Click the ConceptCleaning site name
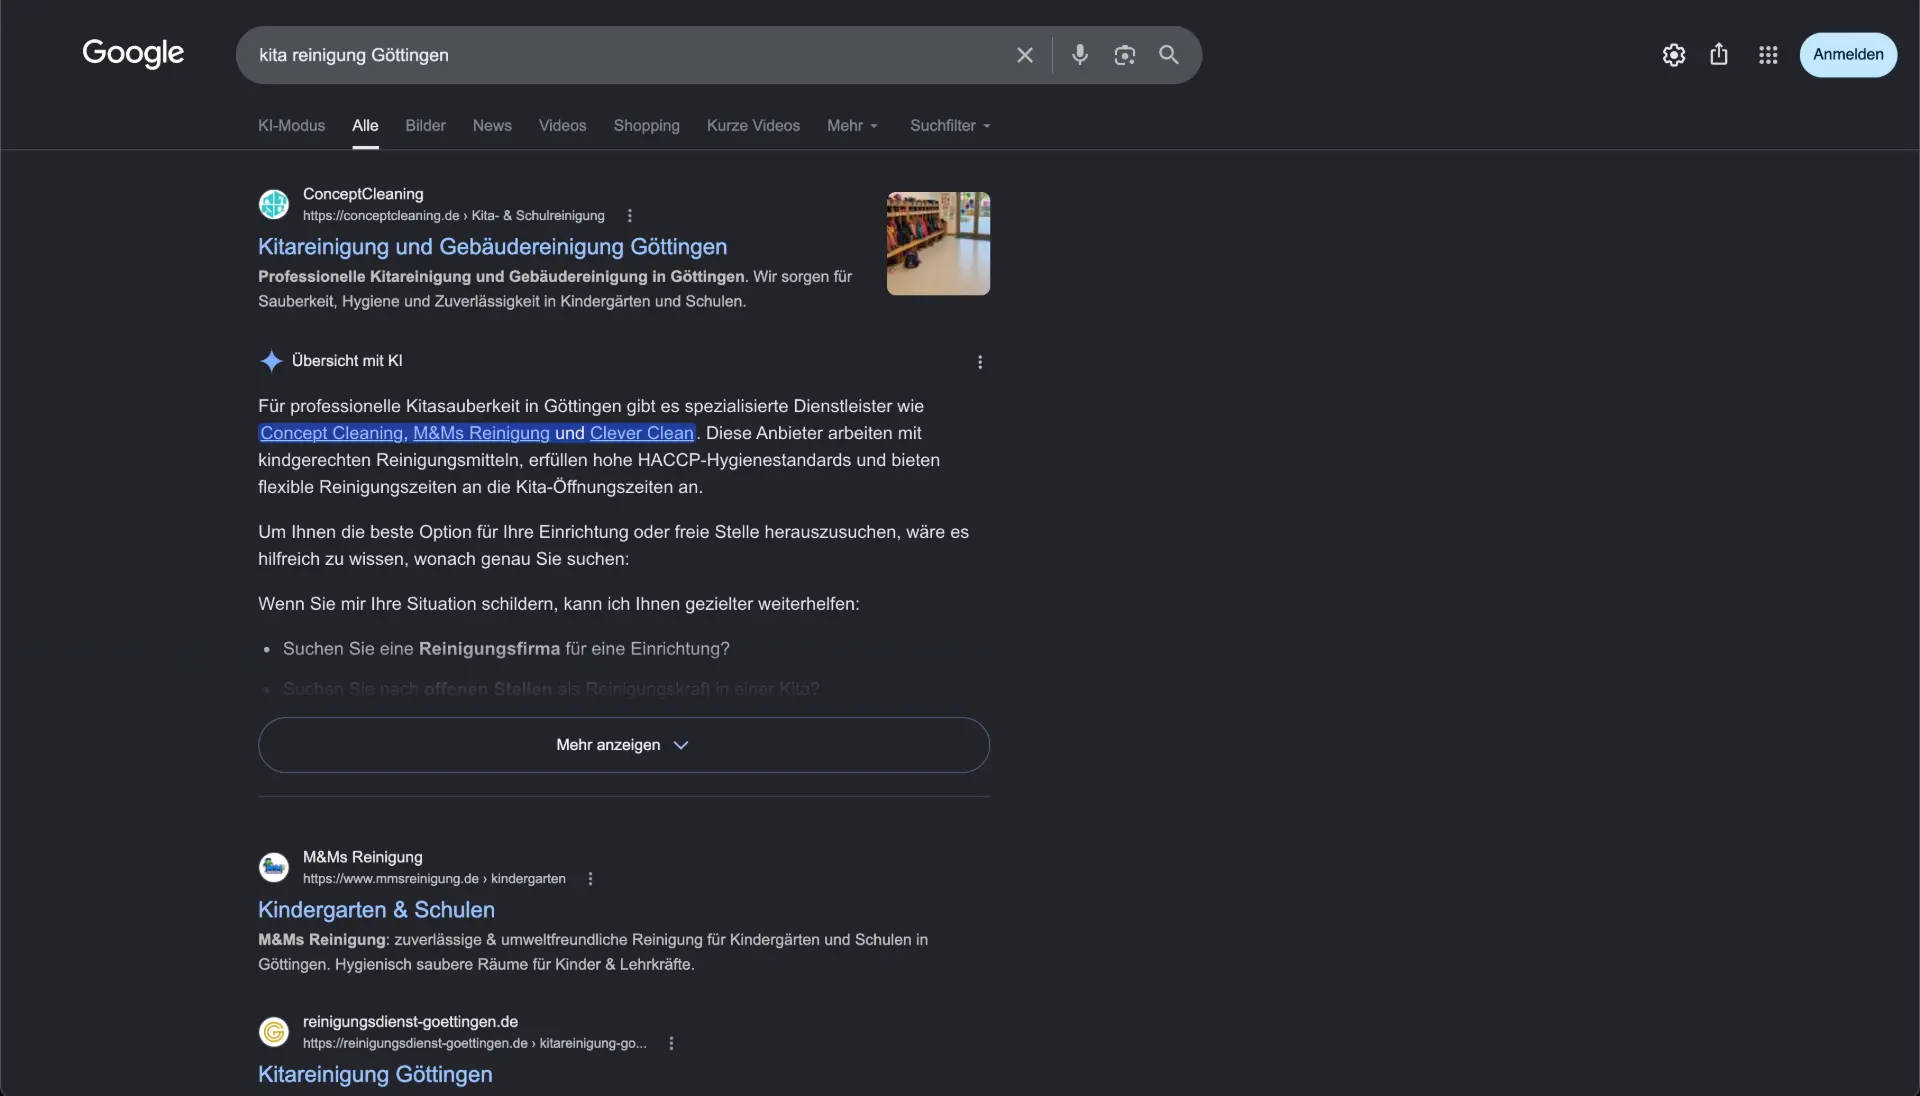 pyautogui.click(x=363, y=194)
